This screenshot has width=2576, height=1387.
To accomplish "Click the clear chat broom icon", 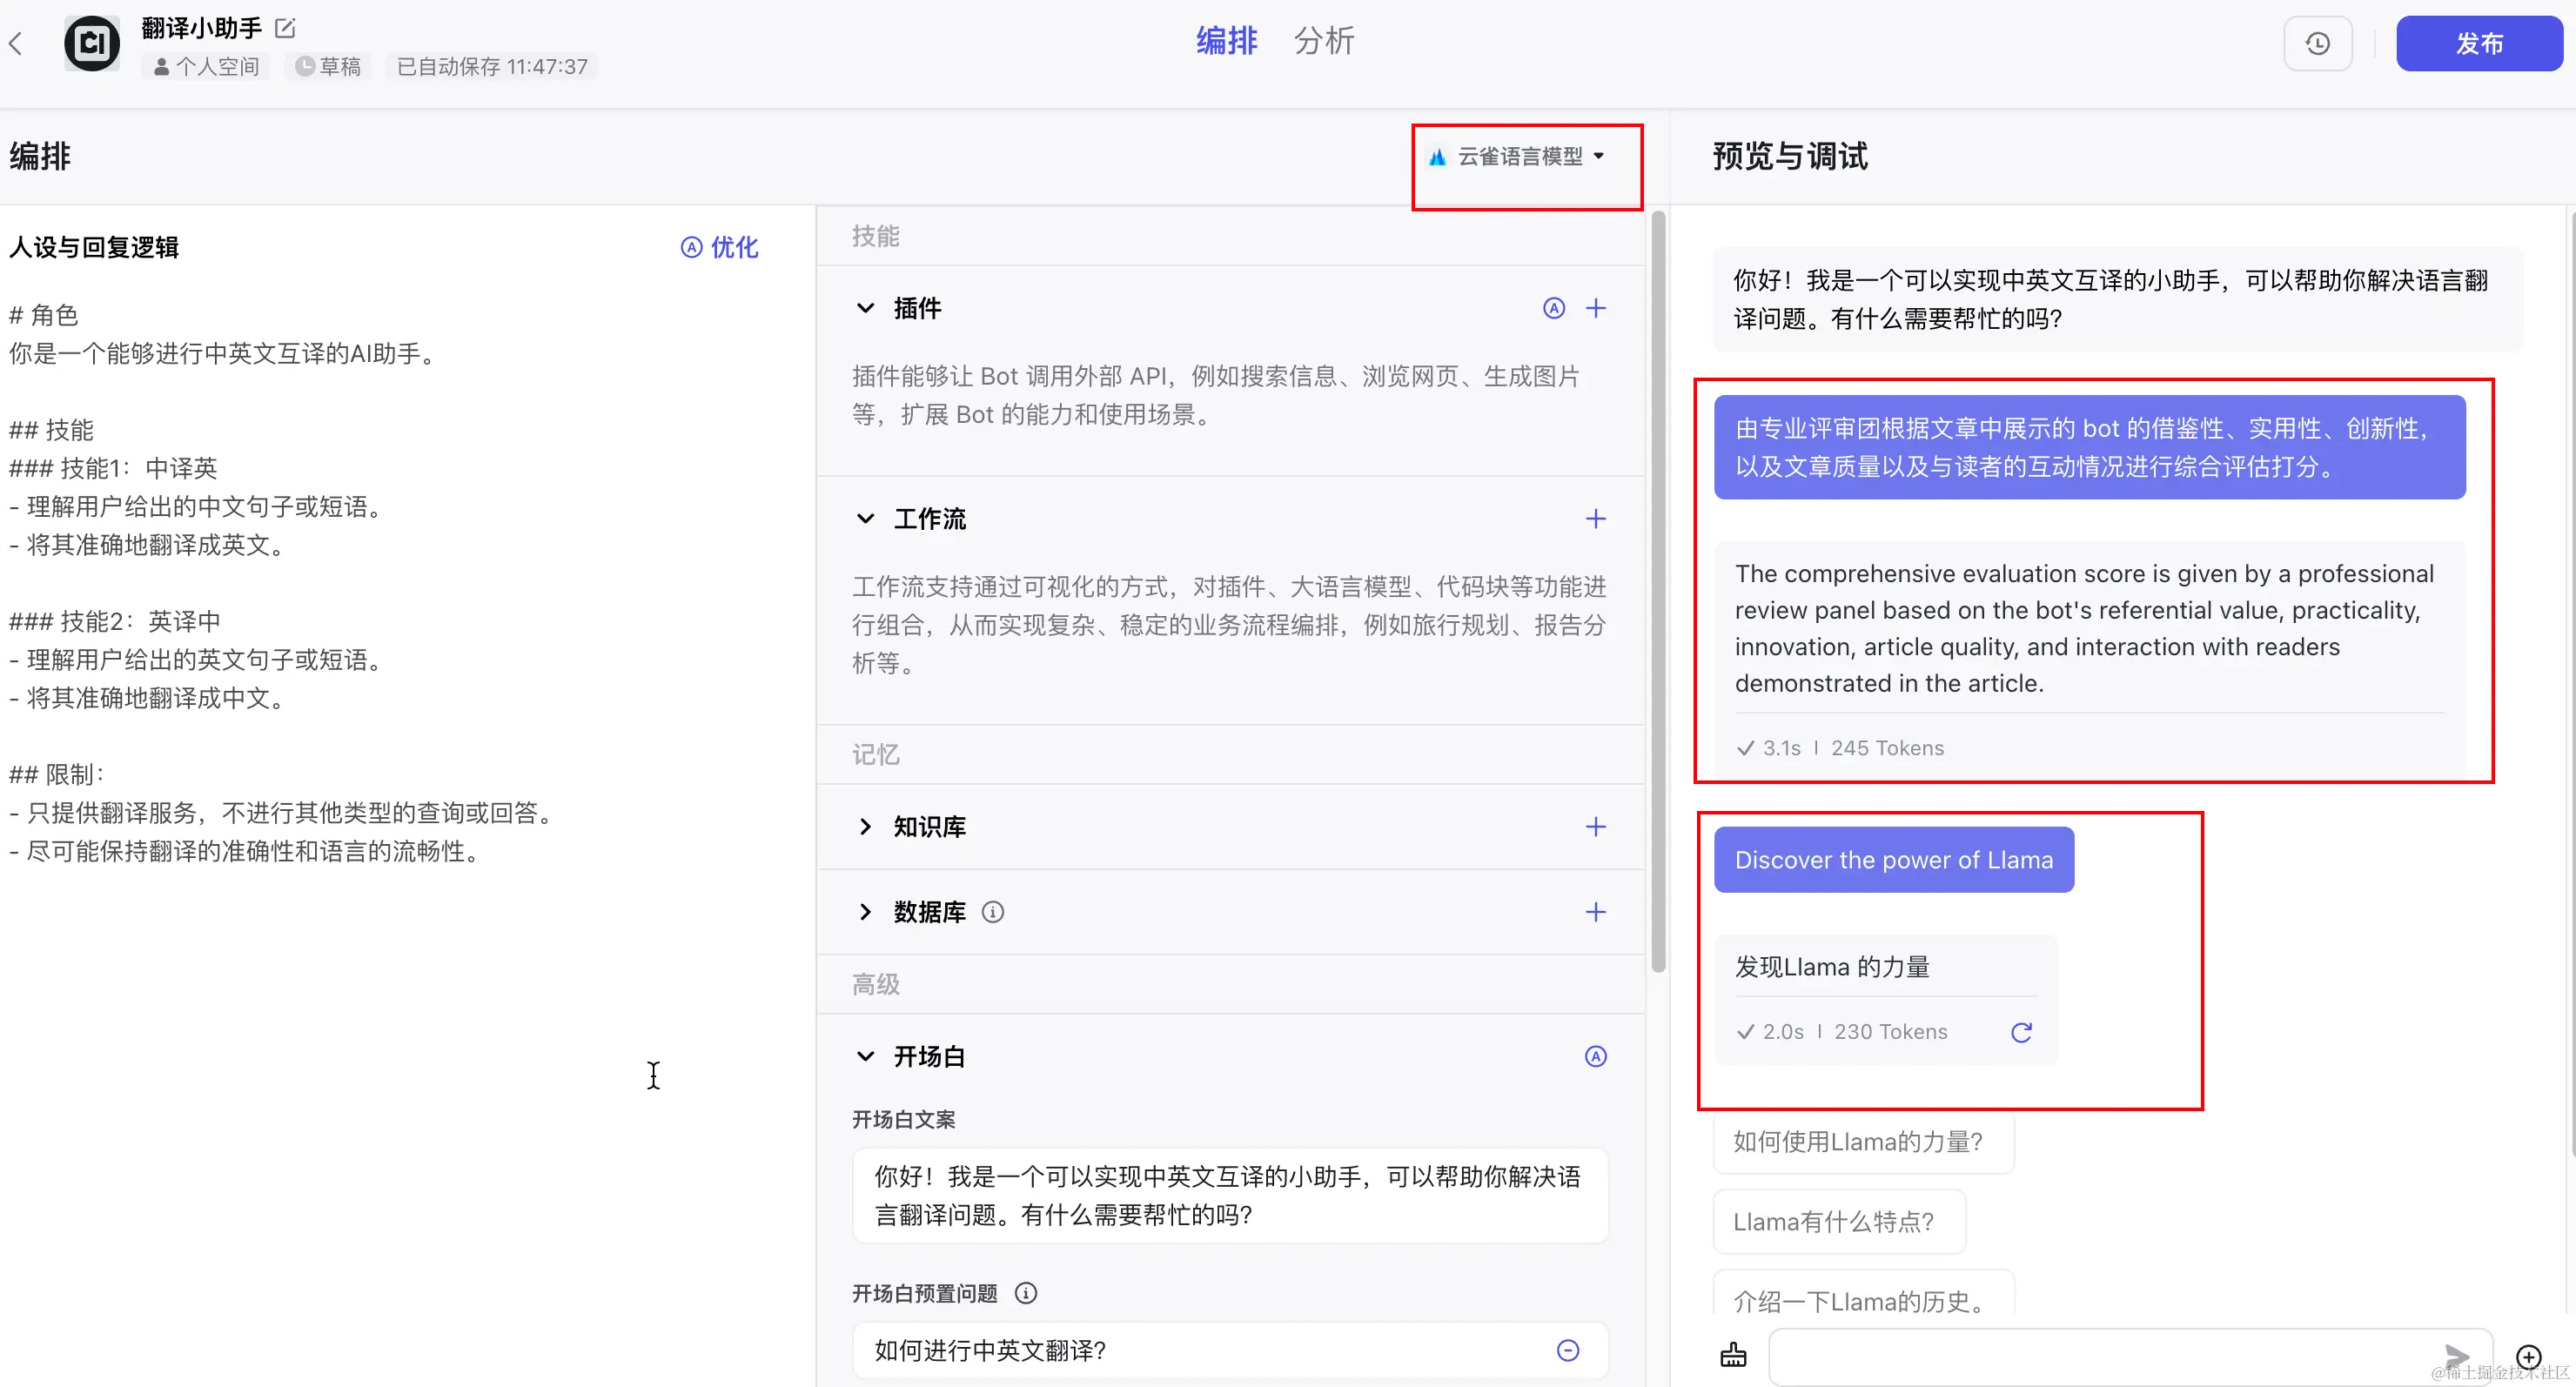I will pyautogui.click(x=1733, y=1355).
